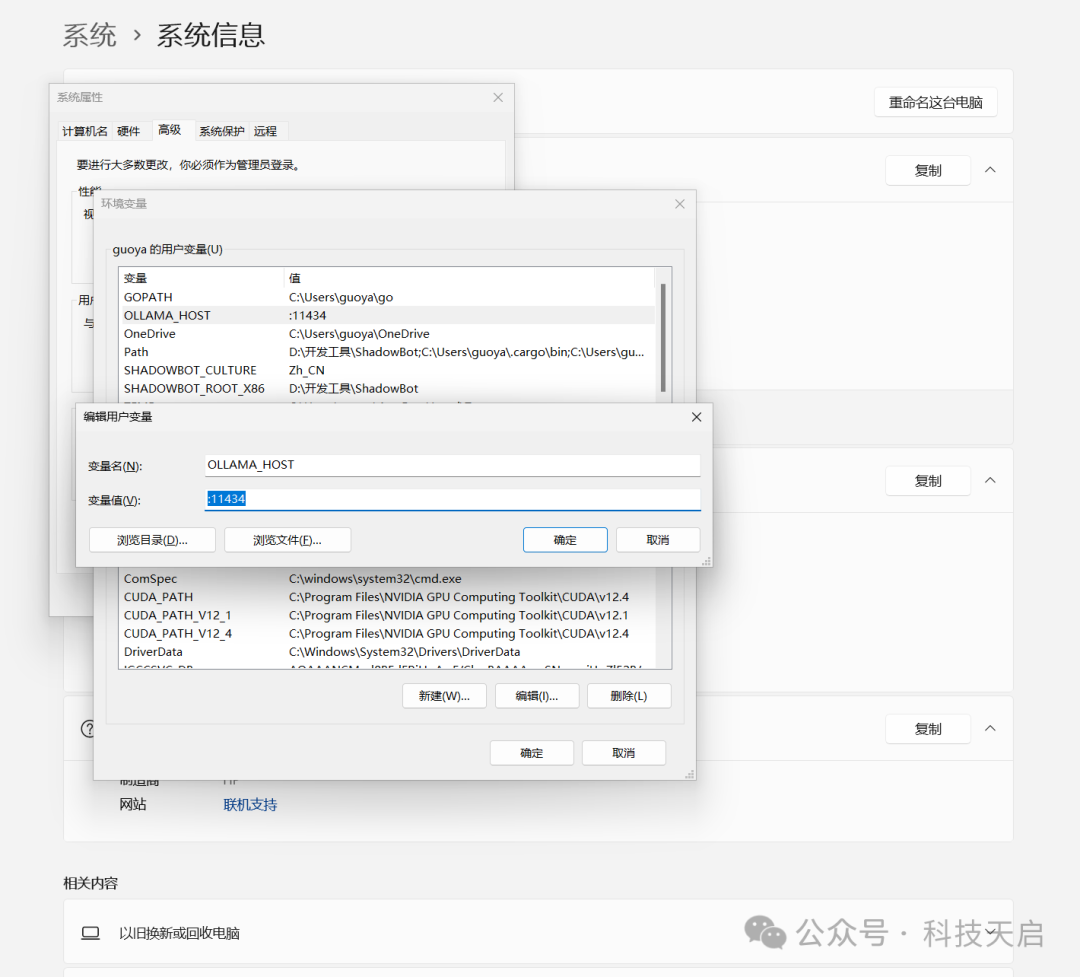Image resolution: width=1080 pixels, height=977 pixels.
Task: Click 重命名这台电脑 button
Action: (935, 102)
